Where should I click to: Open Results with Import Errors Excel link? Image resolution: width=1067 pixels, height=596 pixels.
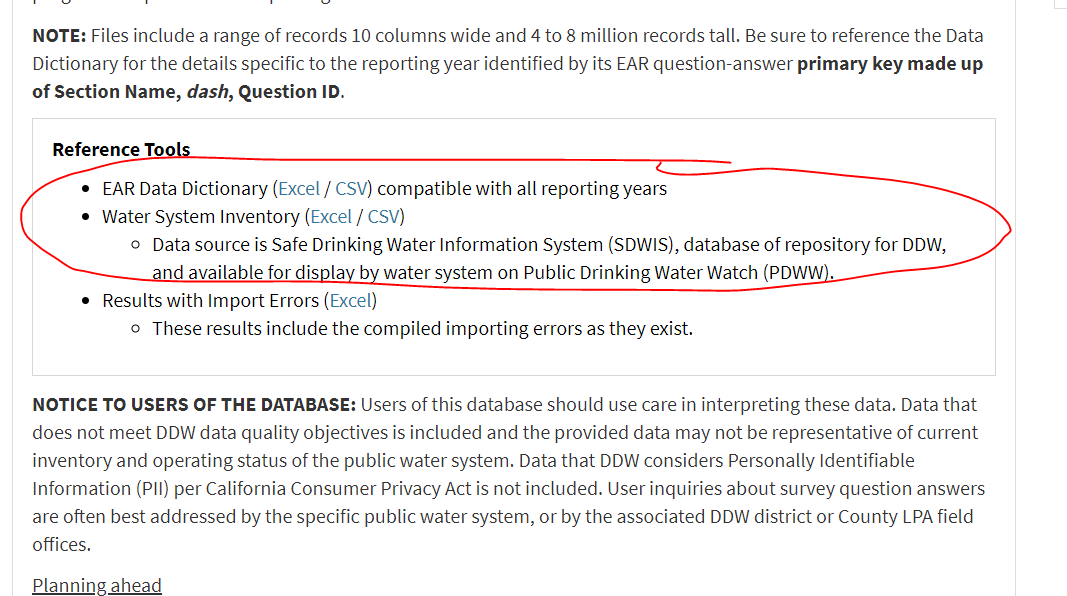point(350,301)
